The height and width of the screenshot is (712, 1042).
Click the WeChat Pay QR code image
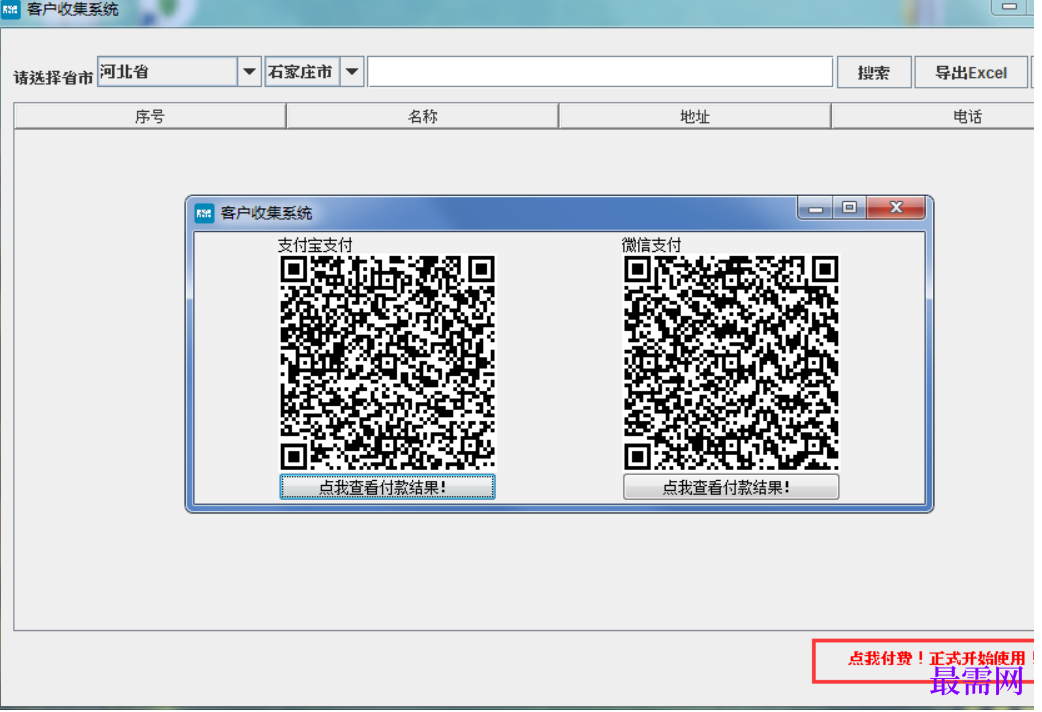(x=731, y=363)
